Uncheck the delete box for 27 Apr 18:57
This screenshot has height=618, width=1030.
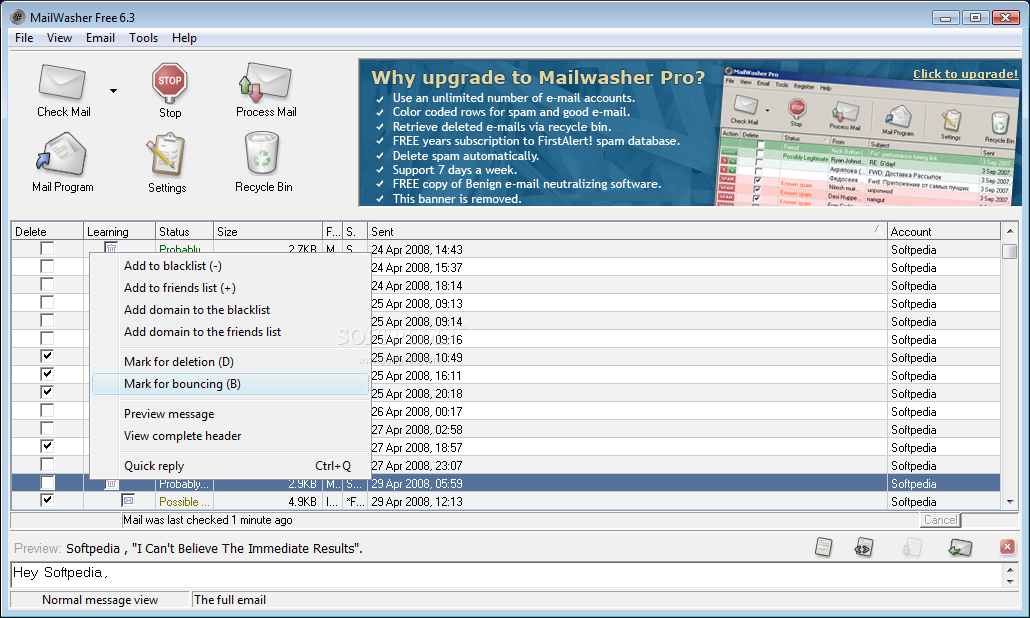coord(47,446)
